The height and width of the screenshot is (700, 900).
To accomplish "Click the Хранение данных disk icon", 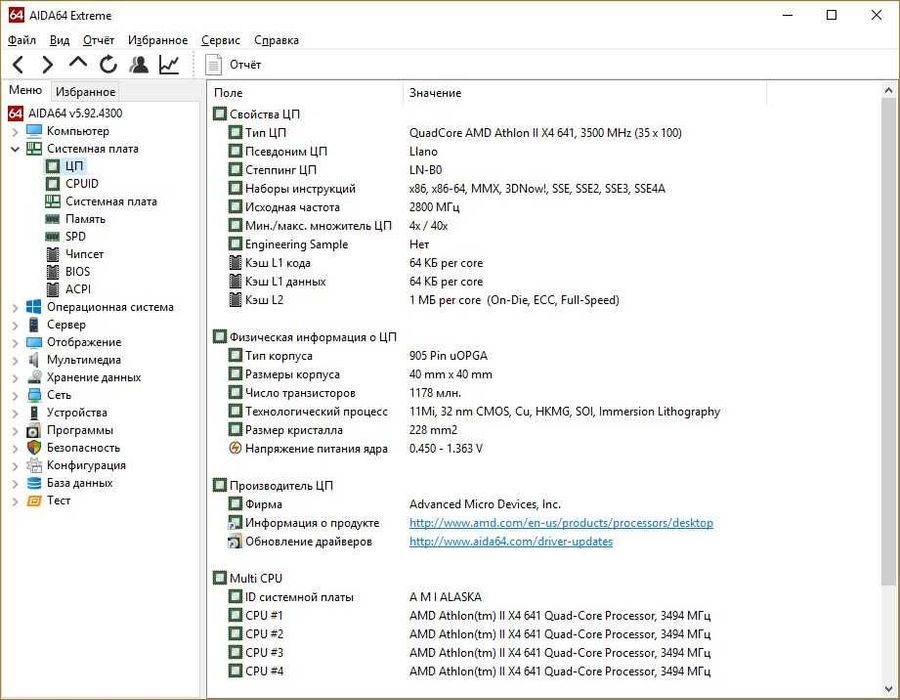I will 34,378.
